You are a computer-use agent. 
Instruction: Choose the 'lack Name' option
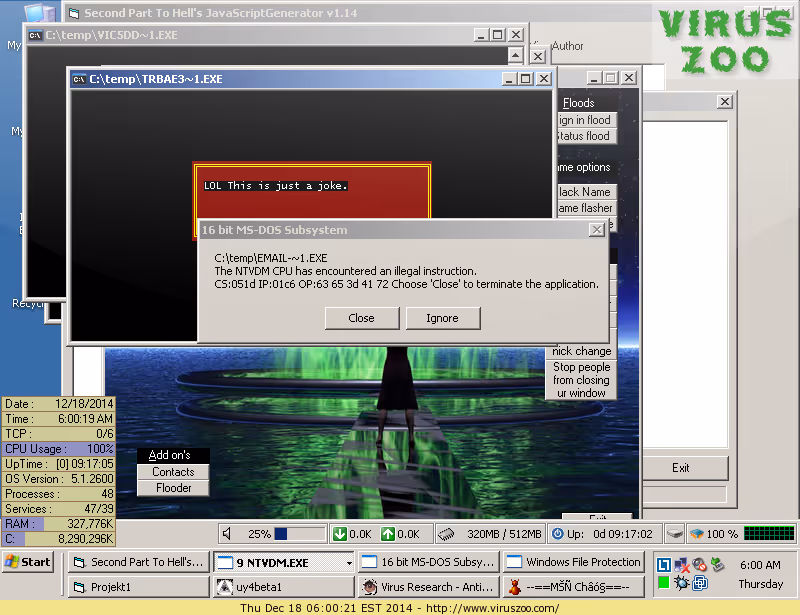point(586,192)
